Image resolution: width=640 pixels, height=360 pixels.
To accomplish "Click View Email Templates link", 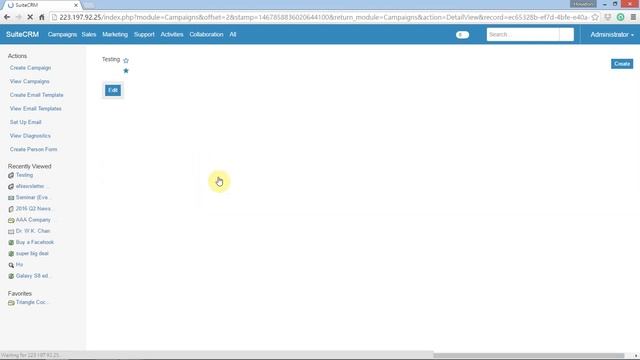I will (36, 109).
